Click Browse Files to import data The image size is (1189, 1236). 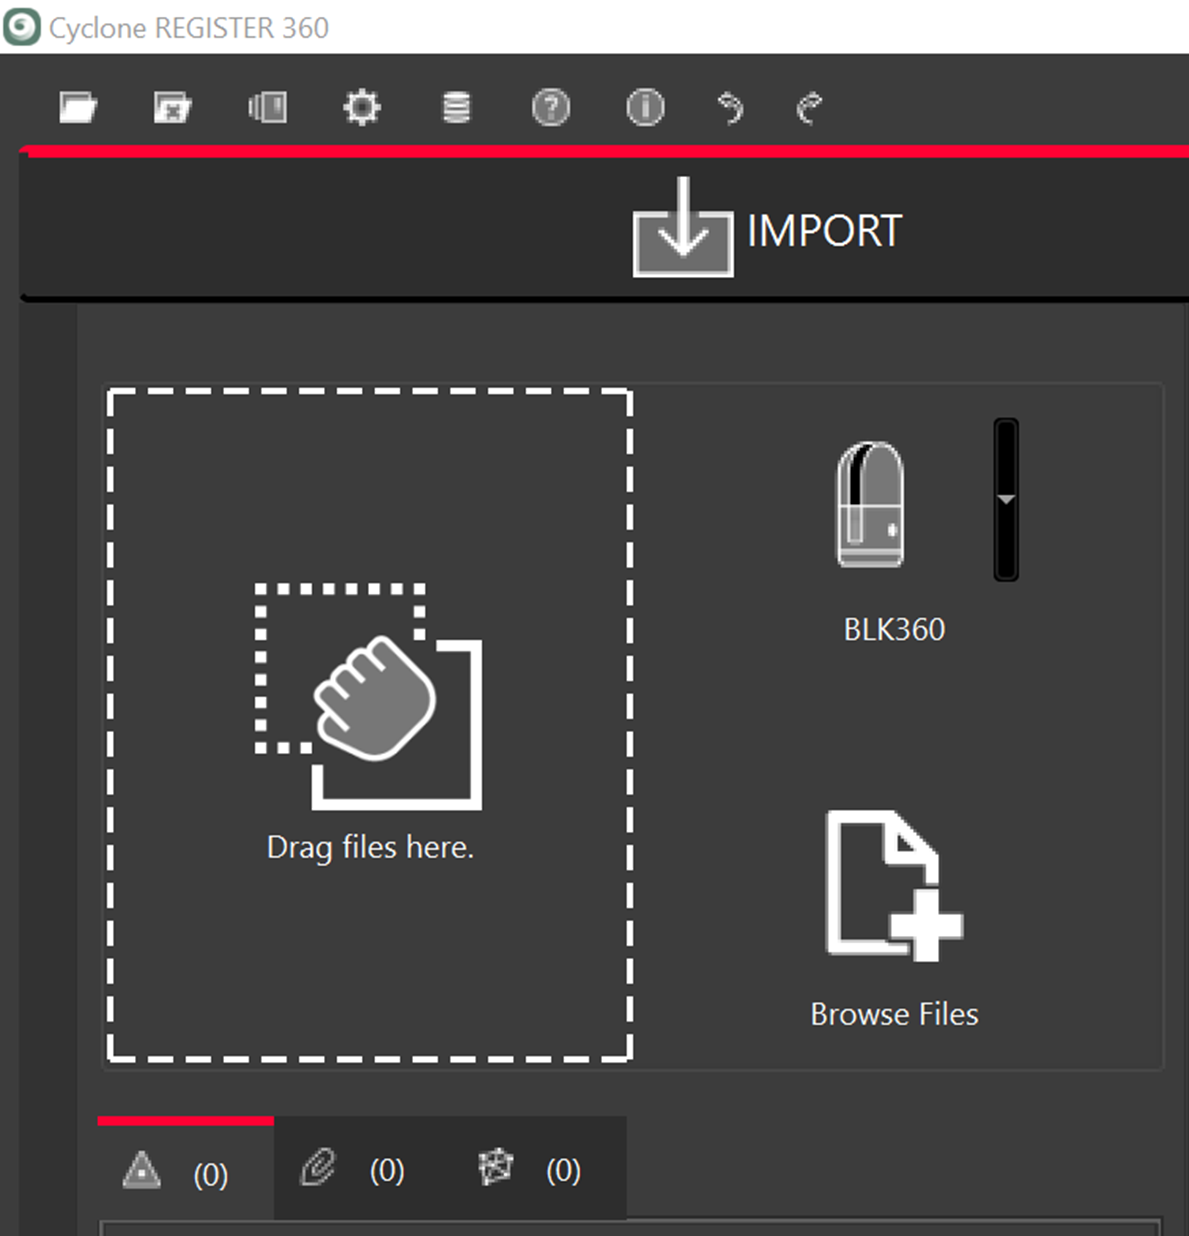(x=893, y=900)
